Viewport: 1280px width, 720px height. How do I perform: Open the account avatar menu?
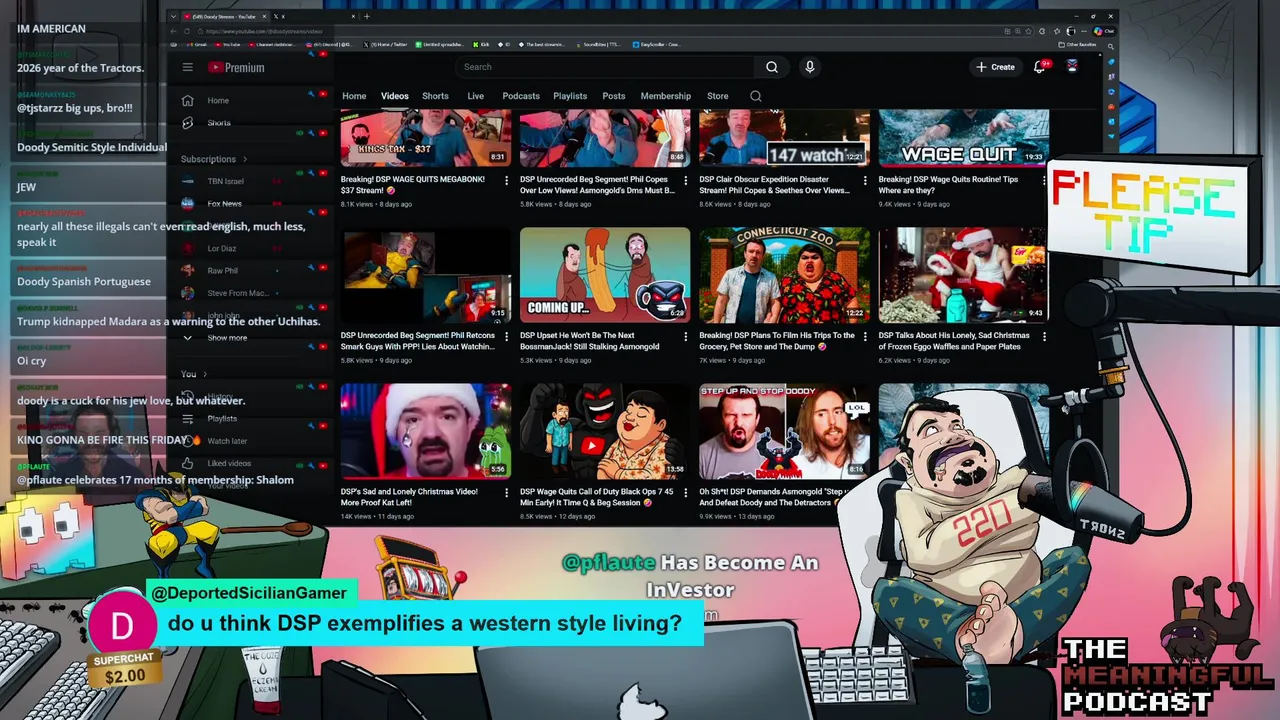point(1072,66)
